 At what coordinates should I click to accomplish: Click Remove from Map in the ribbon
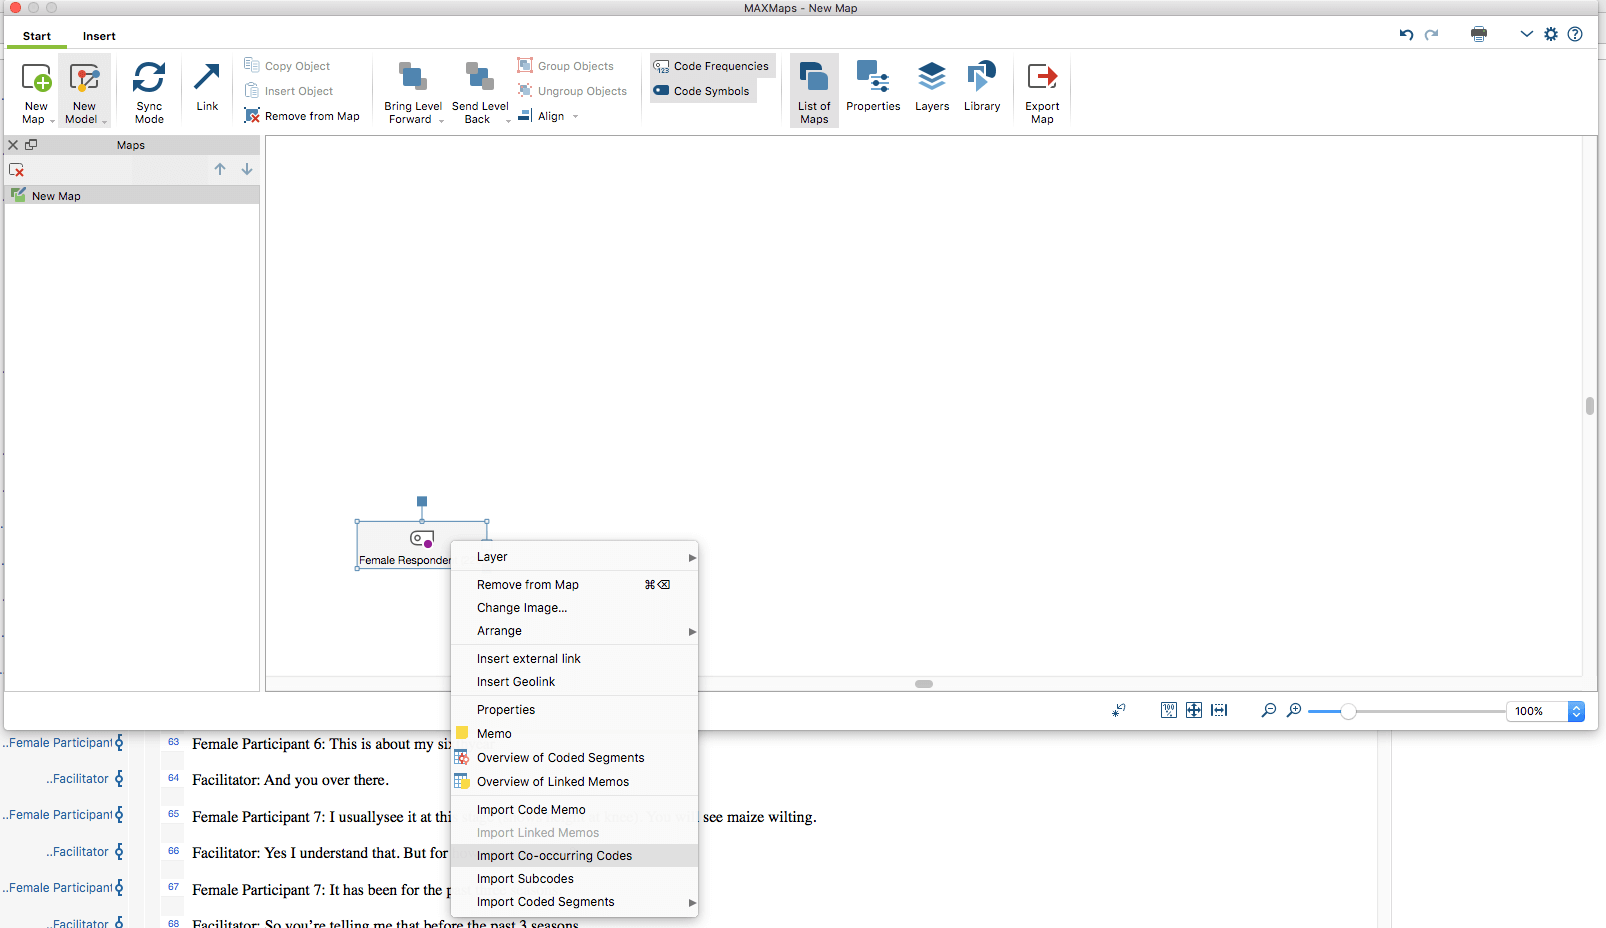pyautogui.click(x=302, y=116)
